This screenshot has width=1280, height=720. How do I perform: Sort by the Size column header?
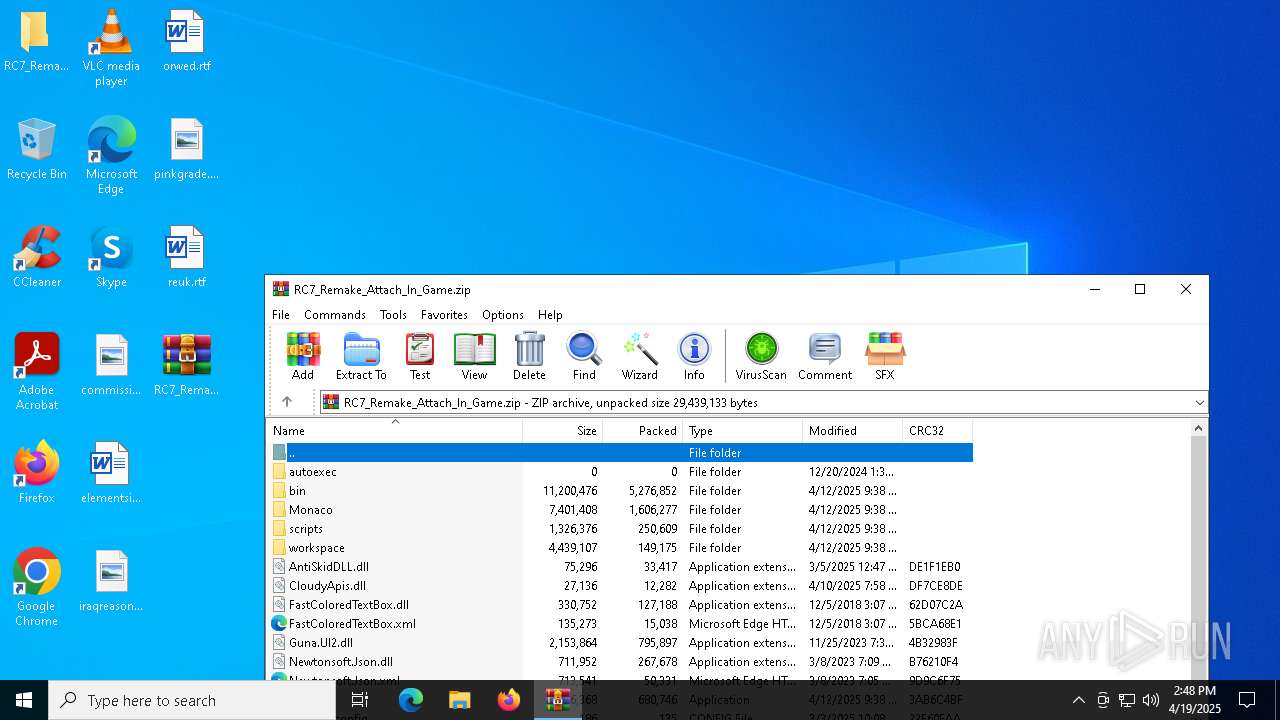563,431
